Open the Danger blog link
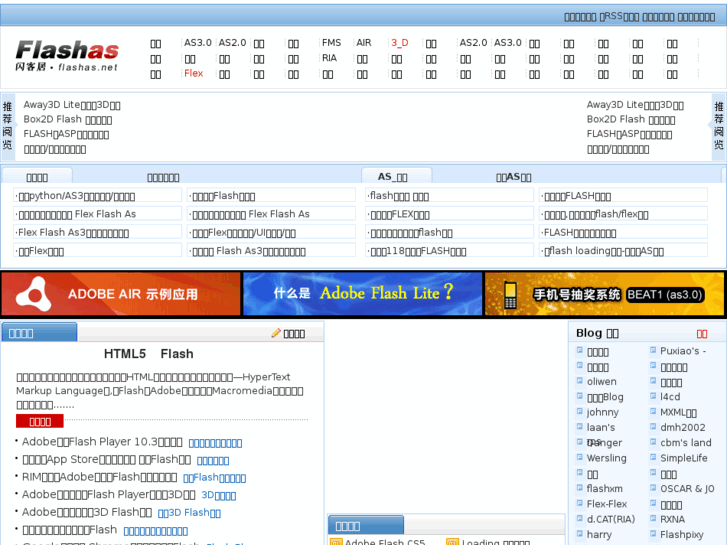 [604, 442]
